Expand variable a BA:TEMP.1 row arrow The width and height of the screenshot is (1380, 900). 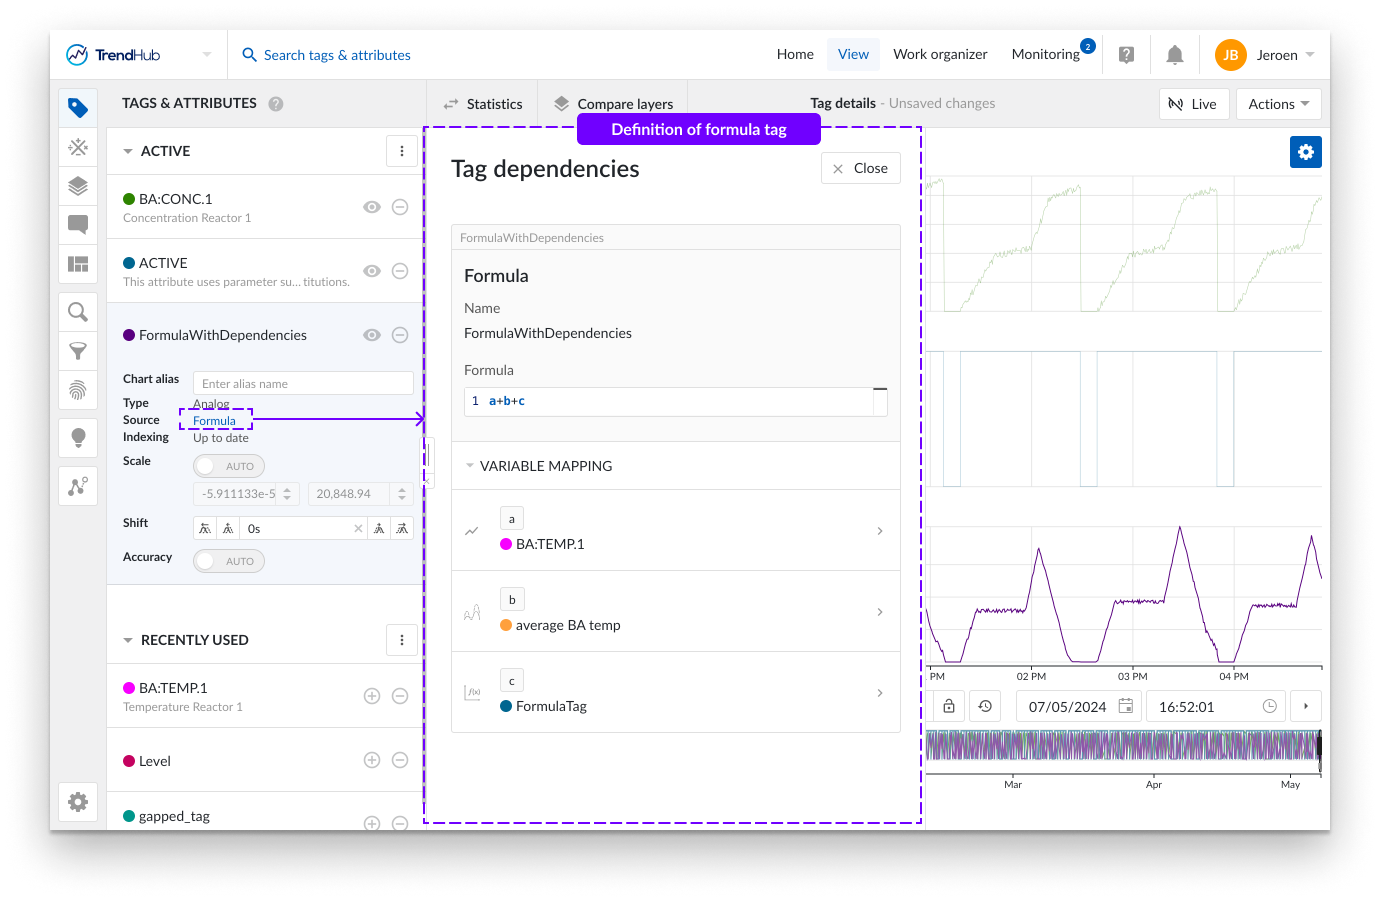(880, 531)
